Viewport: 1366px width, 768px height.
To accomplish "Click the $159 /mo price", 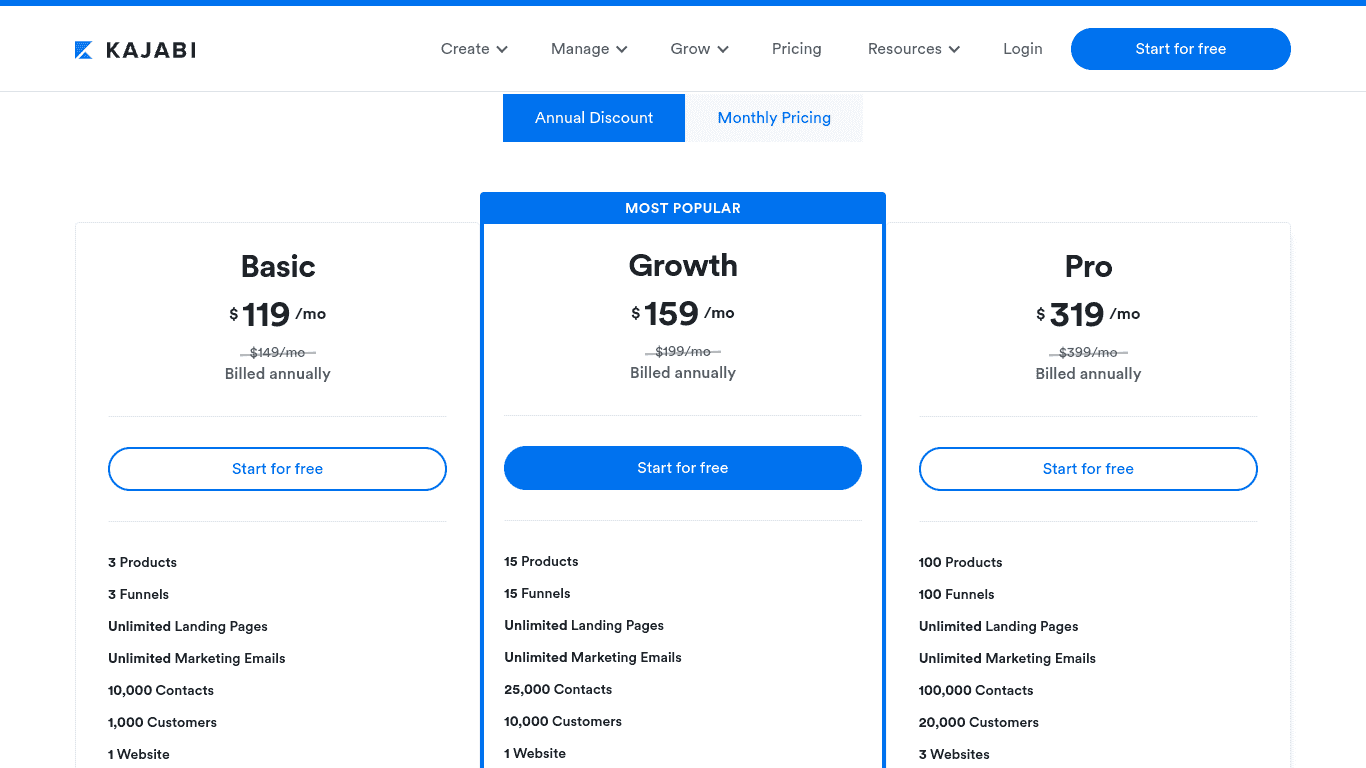I will (x=683, y=314).
